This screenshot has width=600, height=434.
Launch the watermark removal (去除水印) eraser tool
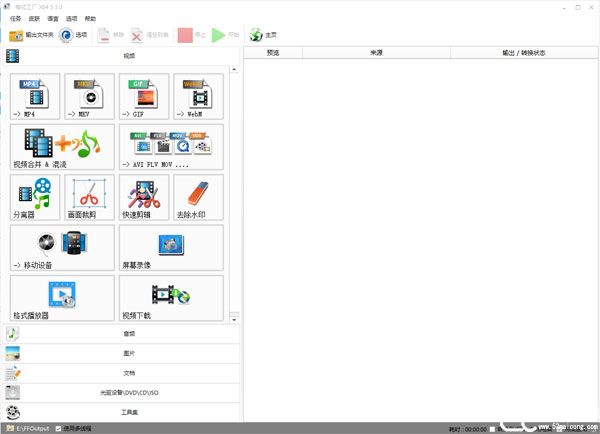click(198, 197)
